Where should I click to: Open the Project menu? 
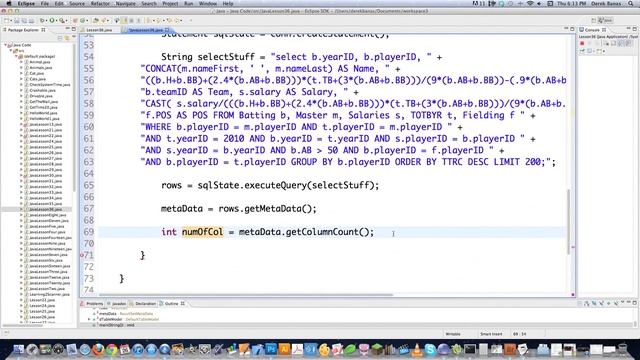click(170, 4)
